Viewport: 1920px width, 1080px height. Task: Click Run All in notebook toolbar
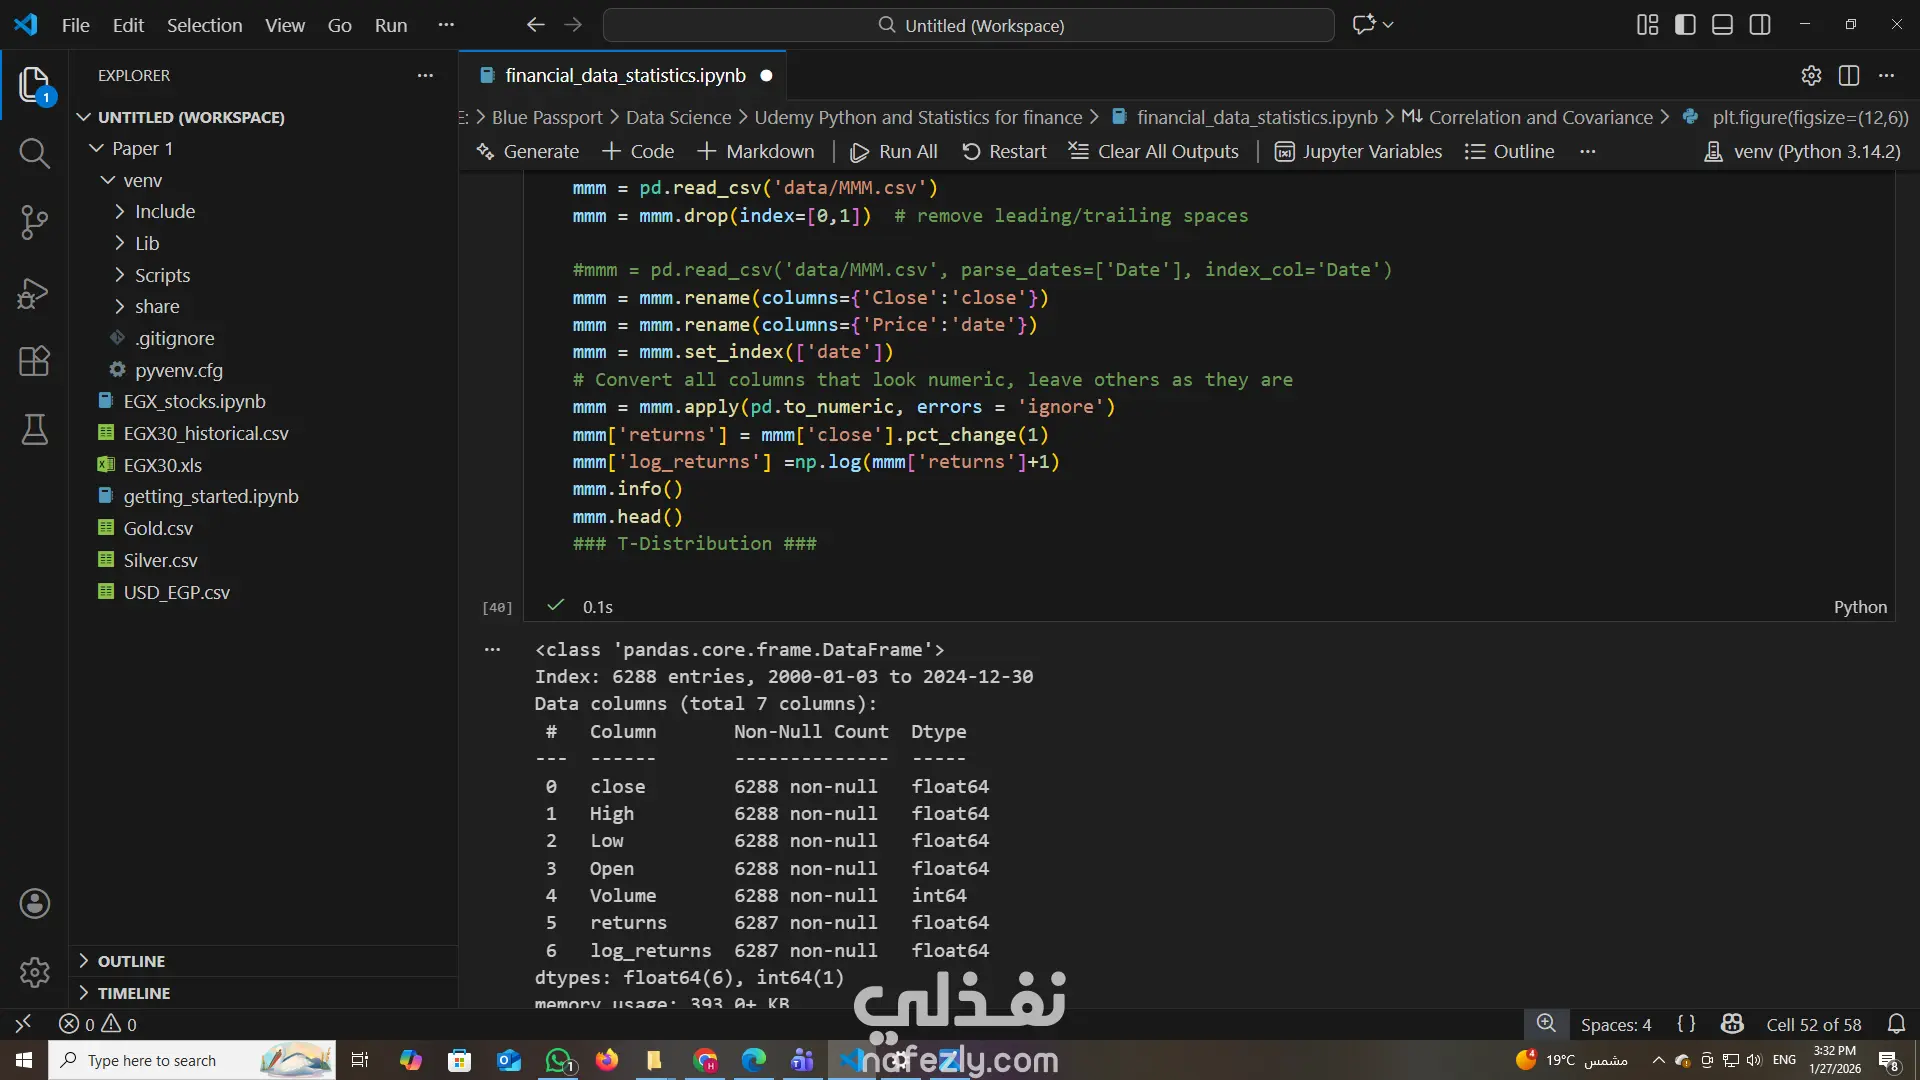click(894, 151)
